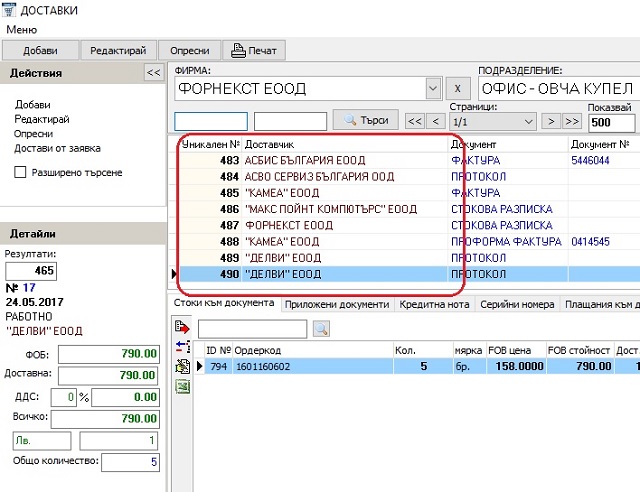Sort by the Документ column header
Viewport: 640px width, 492px height.
tap(508, 144)
